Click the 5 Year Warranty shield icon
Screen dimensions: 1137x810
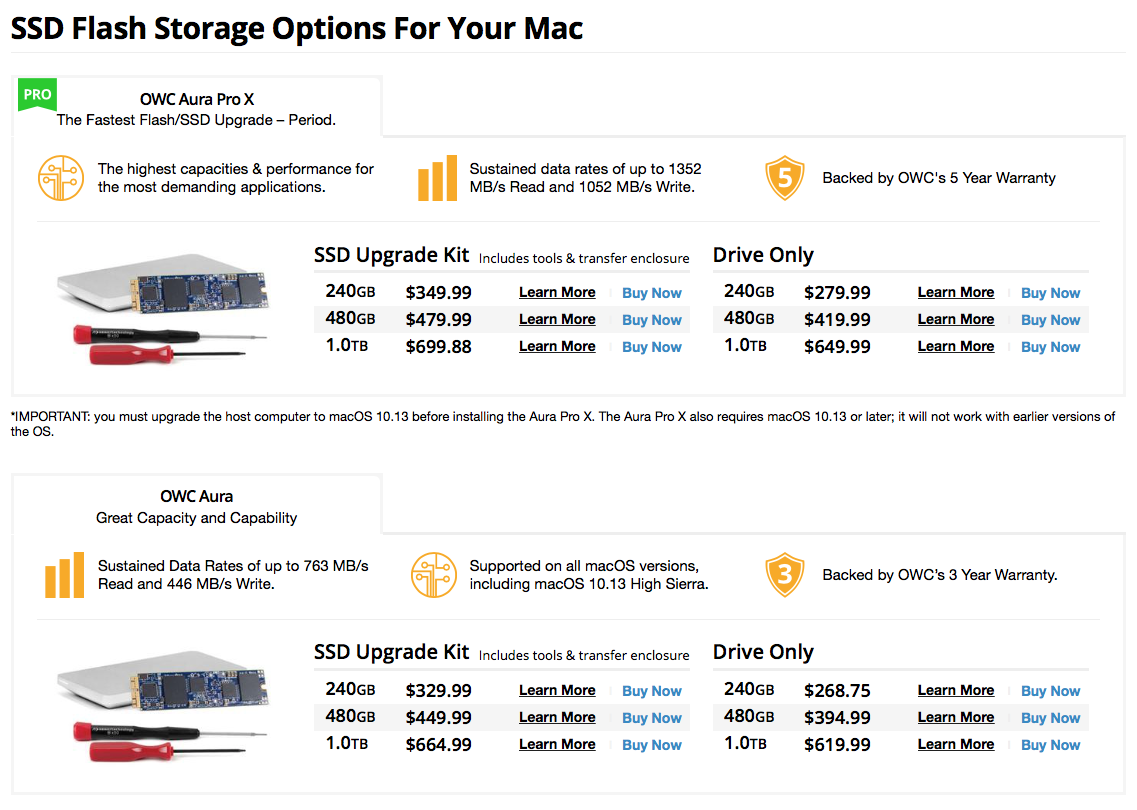coord(785,178)
